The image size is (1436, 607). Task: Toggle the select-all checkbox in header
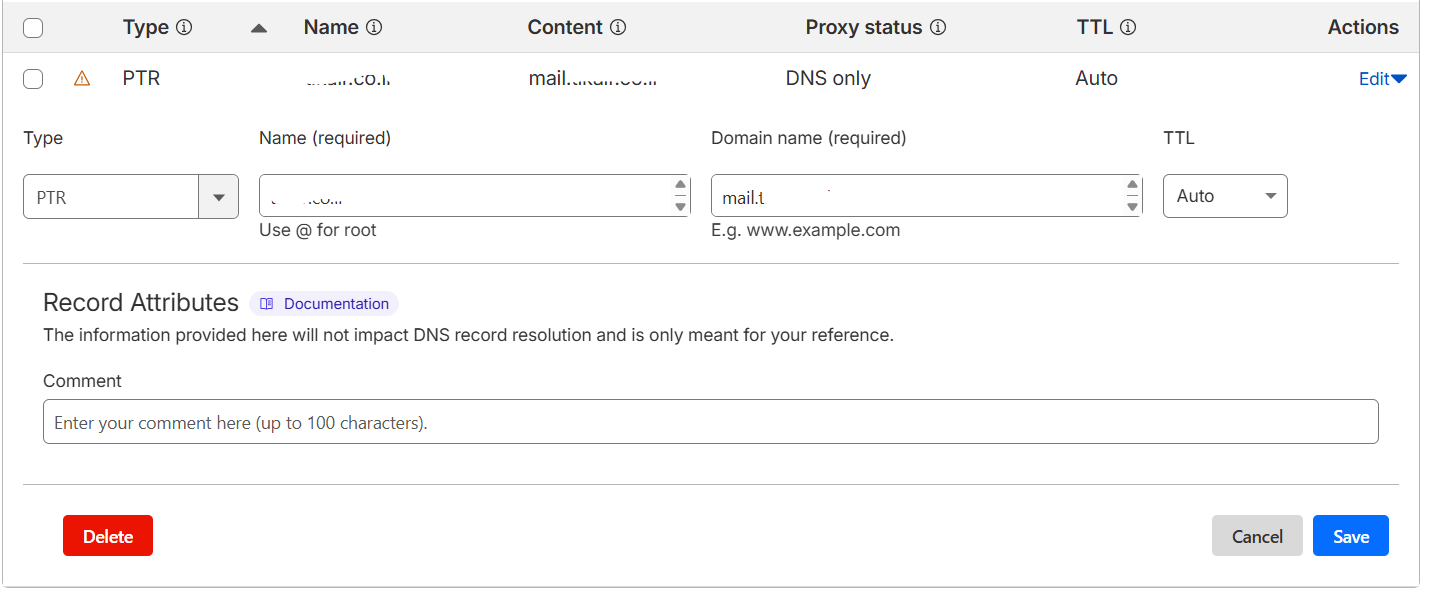[33, 28]
